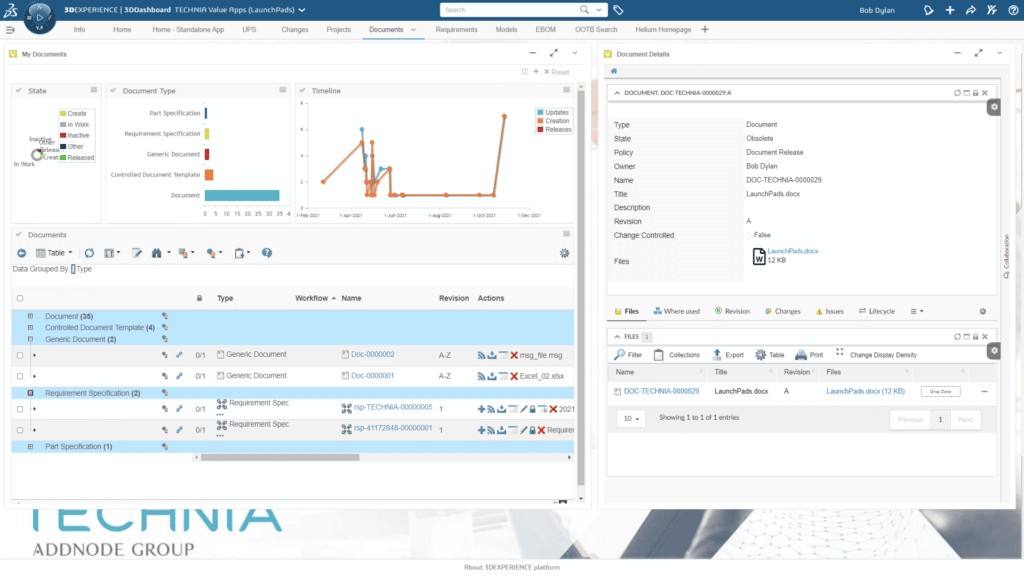Screen dimensions: 1024x576
Task: Click plus icon on rsp-TECHNIA-00000005 row
Action: click(x=481, y=409)
